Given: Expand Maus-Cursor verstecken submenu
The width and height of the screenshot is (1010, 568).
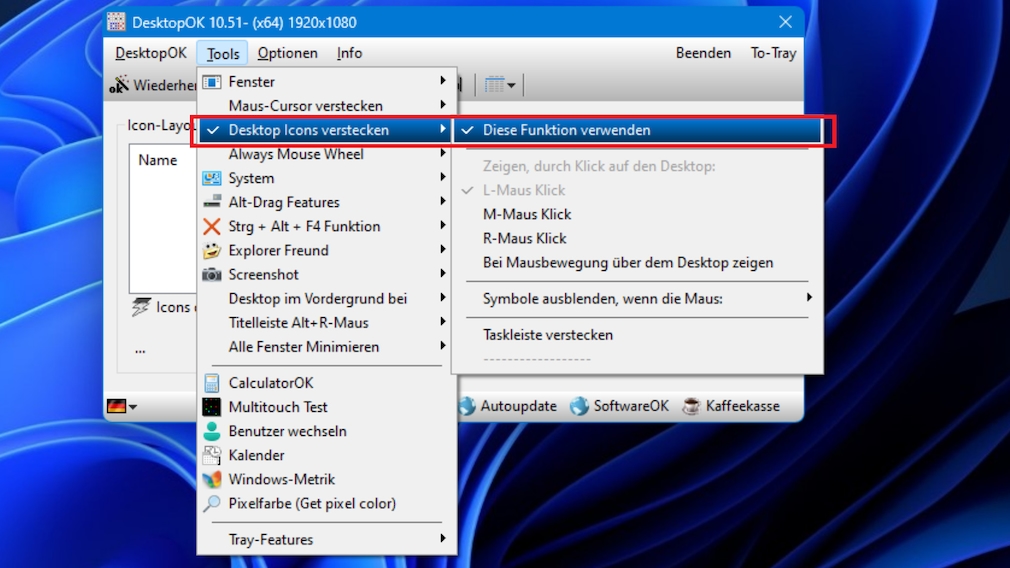Looking at the screenshot, I should (443, 105).
